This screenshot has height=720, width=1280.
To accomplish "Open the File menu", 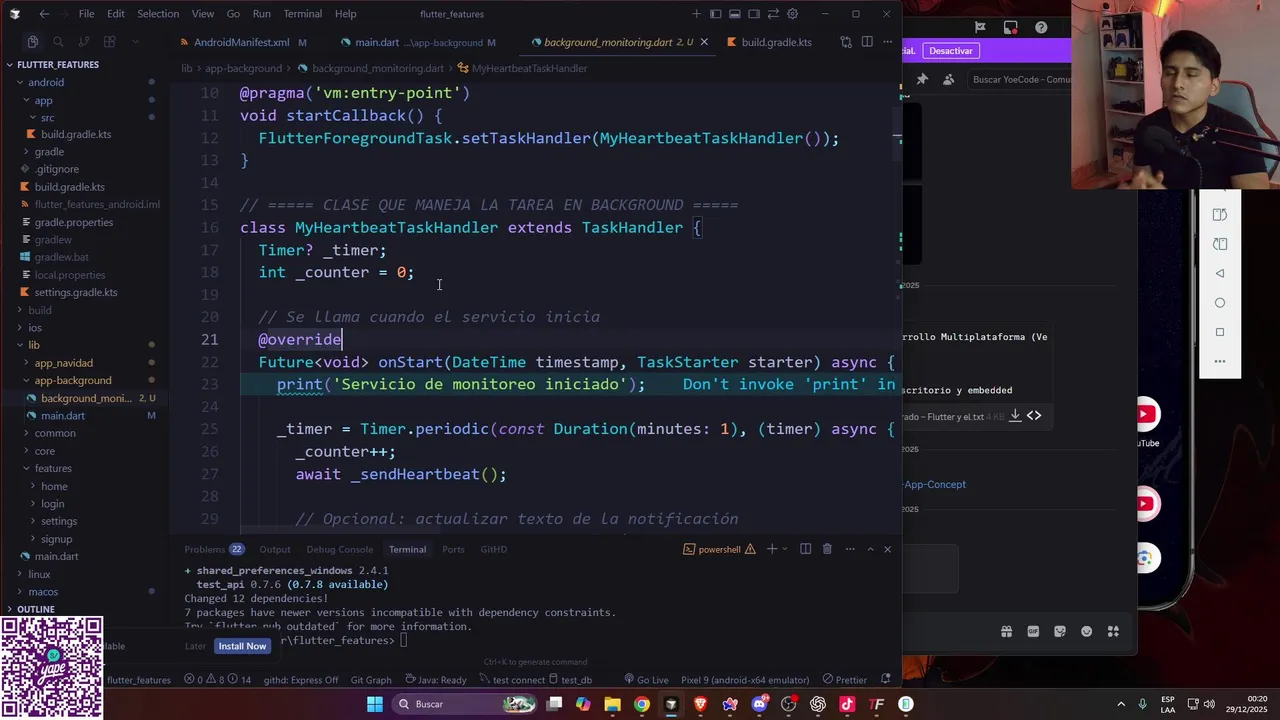I will (86, 14).
